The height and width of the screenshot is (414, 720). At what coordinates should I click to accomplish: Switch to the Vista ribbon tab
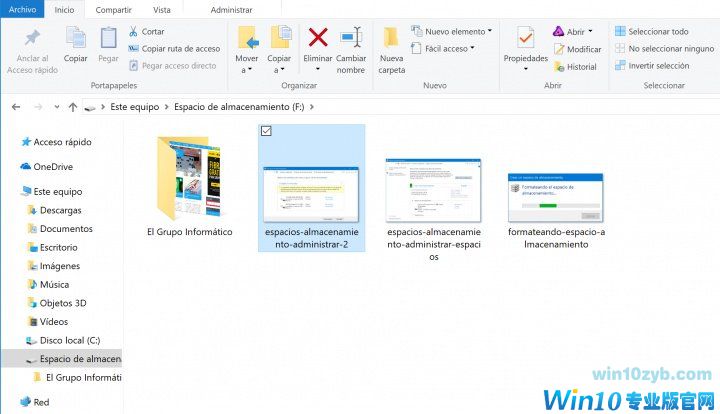click(x=162, y=10)
